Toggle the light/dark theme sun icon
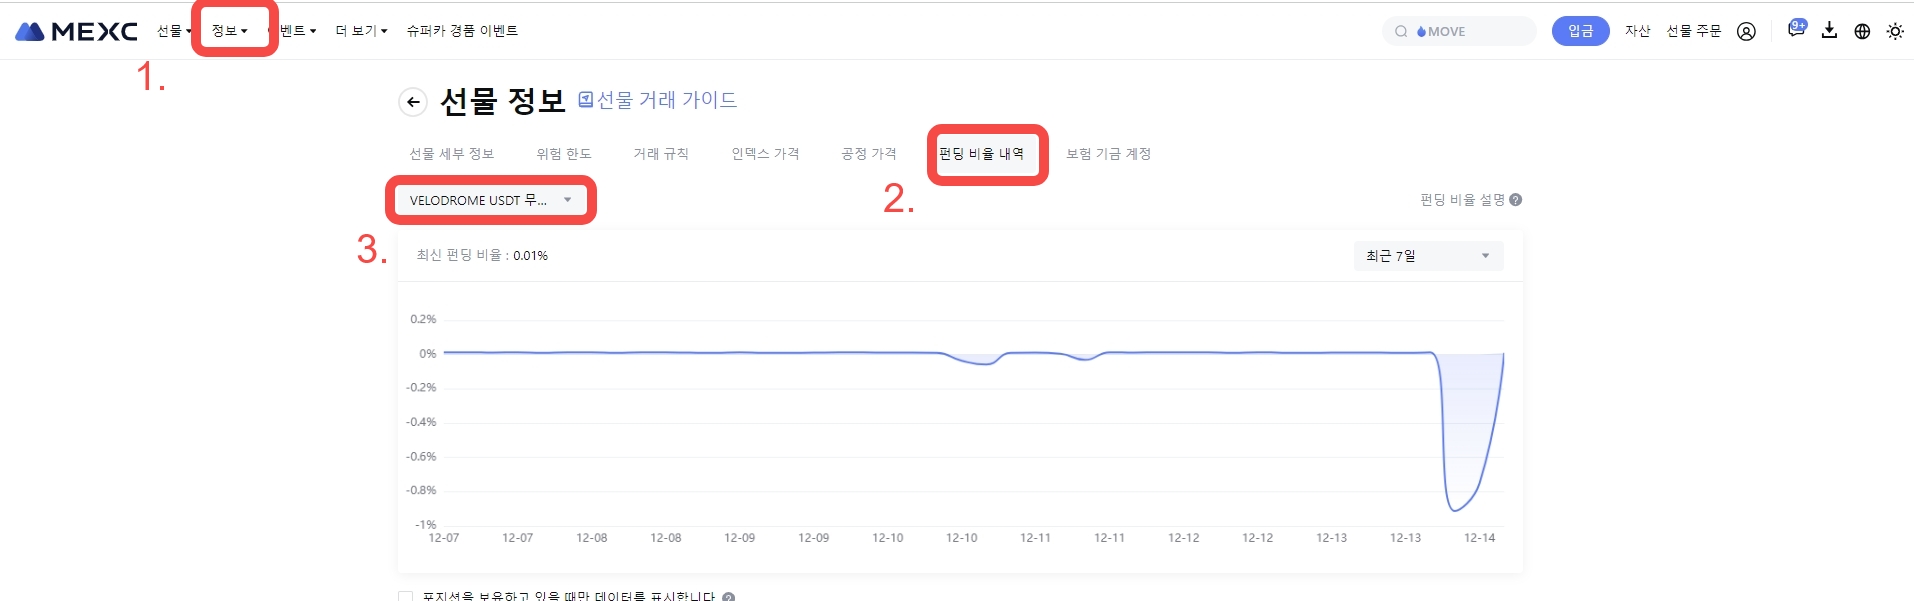Viewport: 1914px width, 601px height. click(x=1895, y=31)
